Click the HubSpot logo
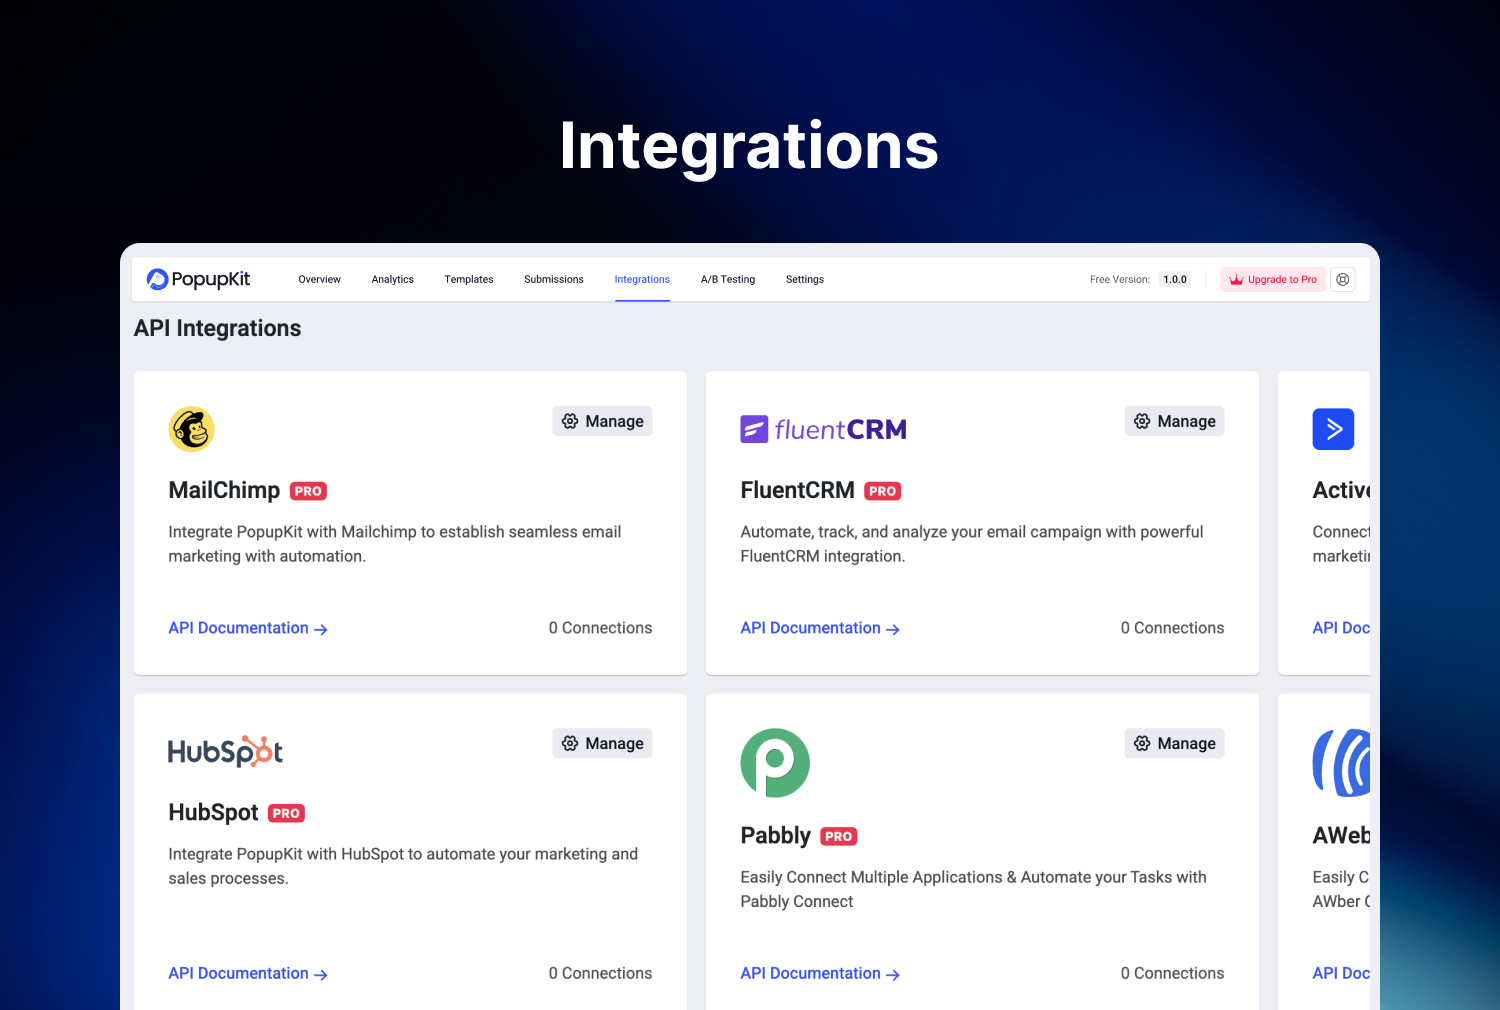 click(225, 752)
